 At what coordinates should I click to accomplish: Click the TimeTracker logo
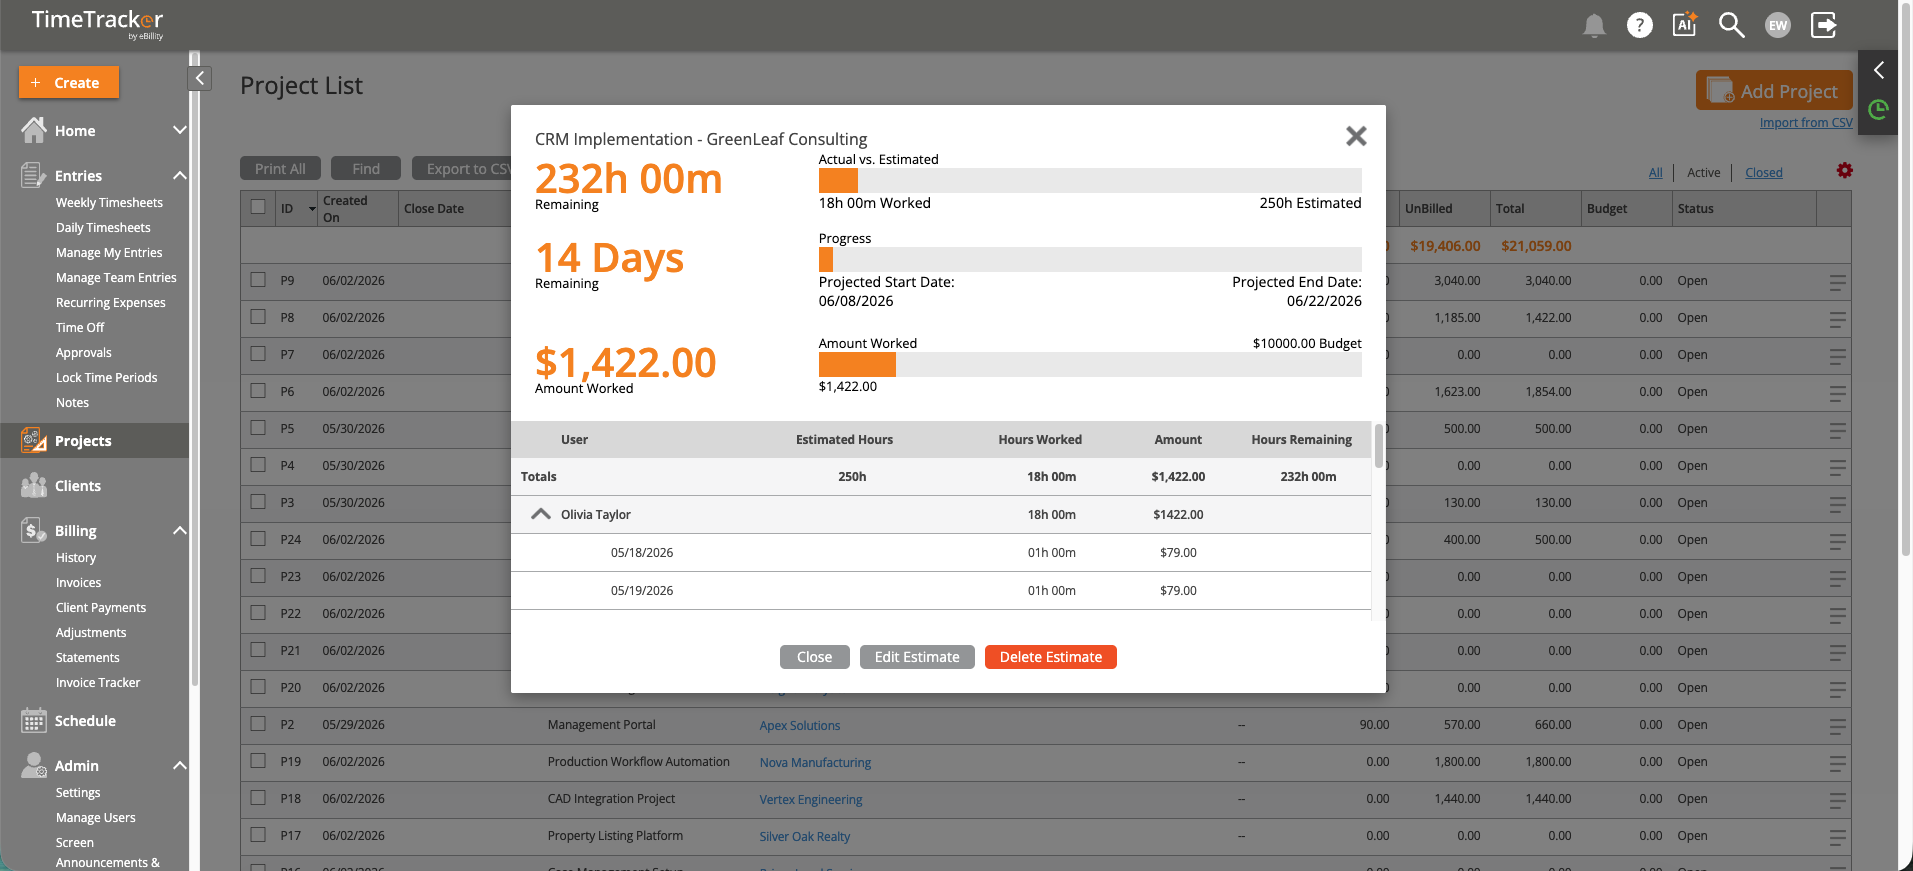97,23
